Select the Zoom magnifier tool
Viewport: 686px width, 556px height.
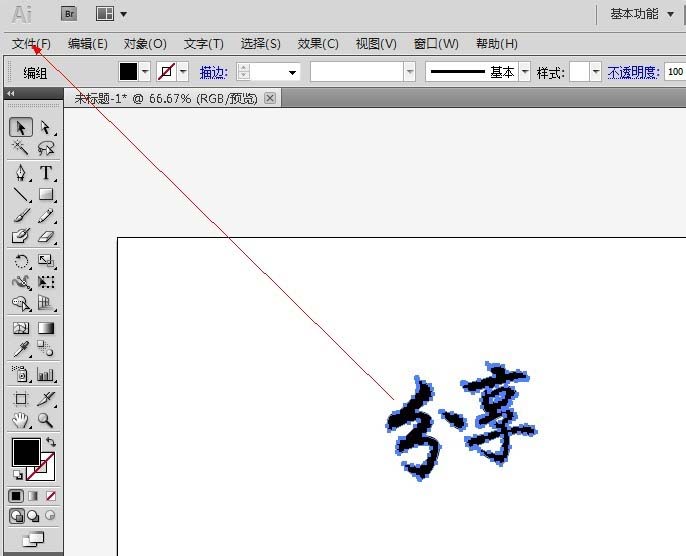coord(45,421)
